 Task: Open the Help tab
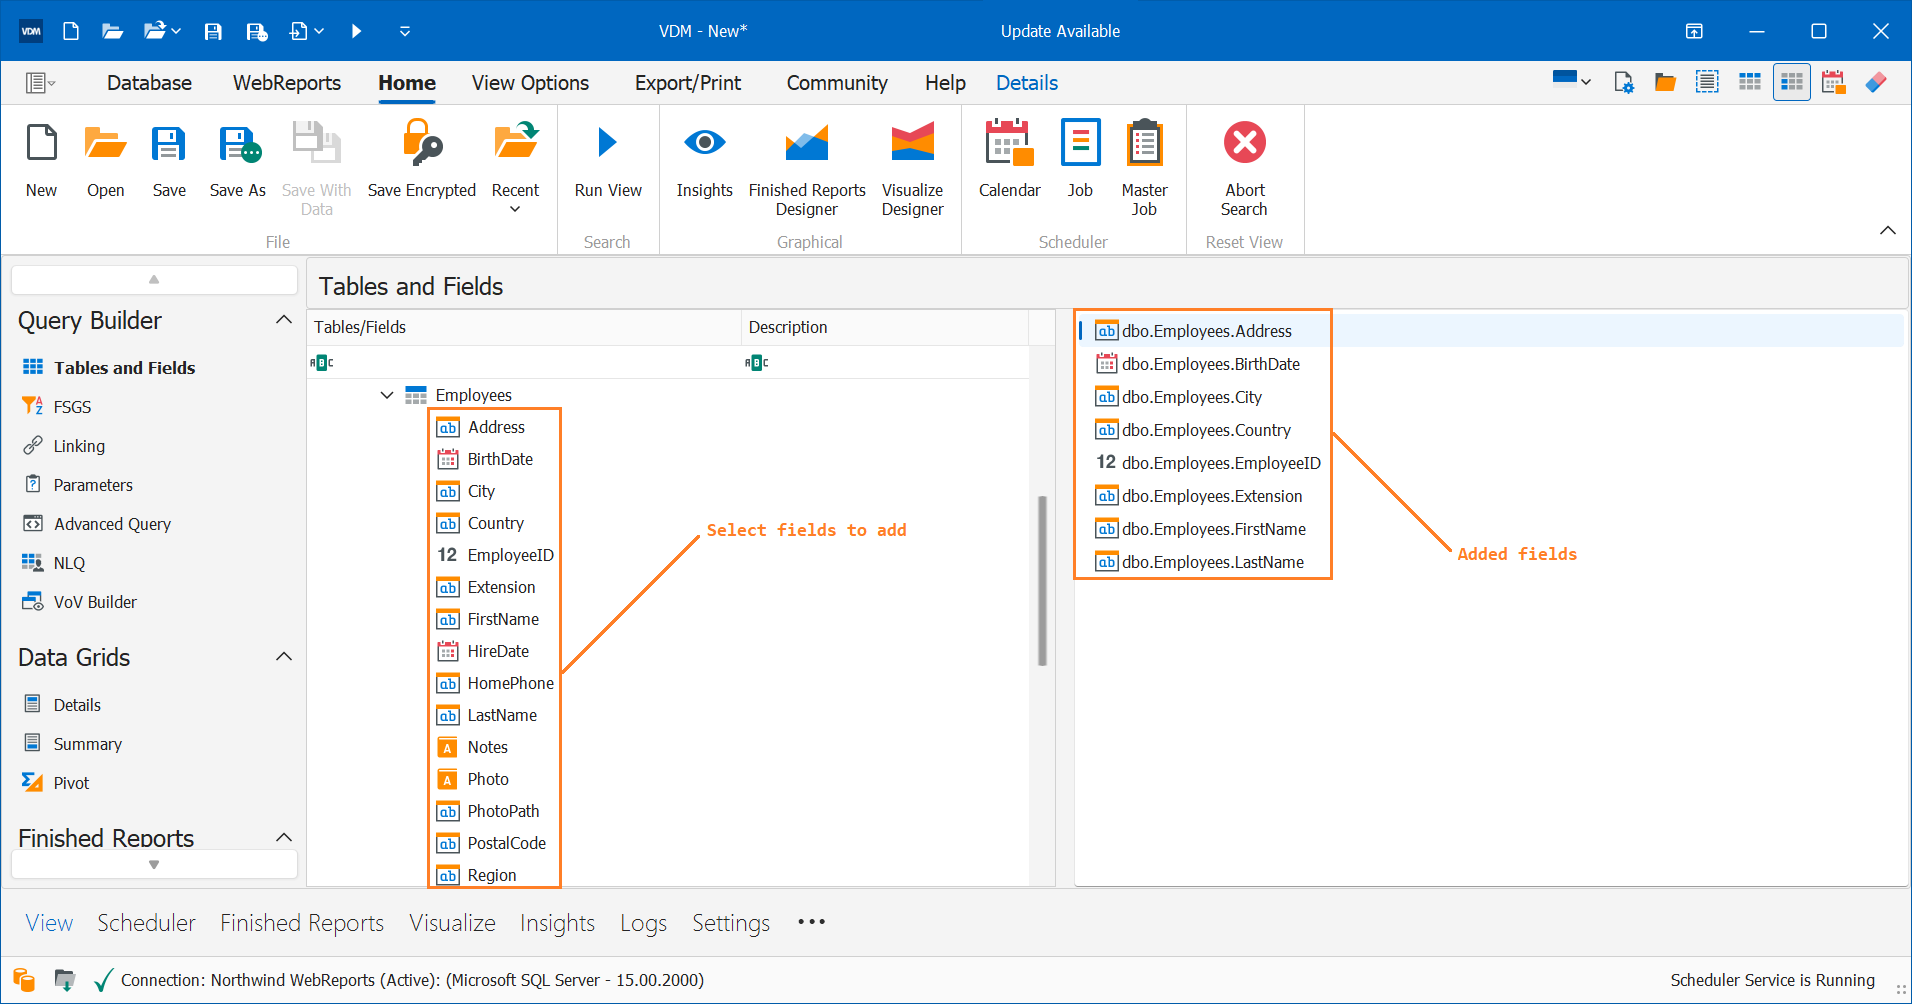(x=945, y=83)
